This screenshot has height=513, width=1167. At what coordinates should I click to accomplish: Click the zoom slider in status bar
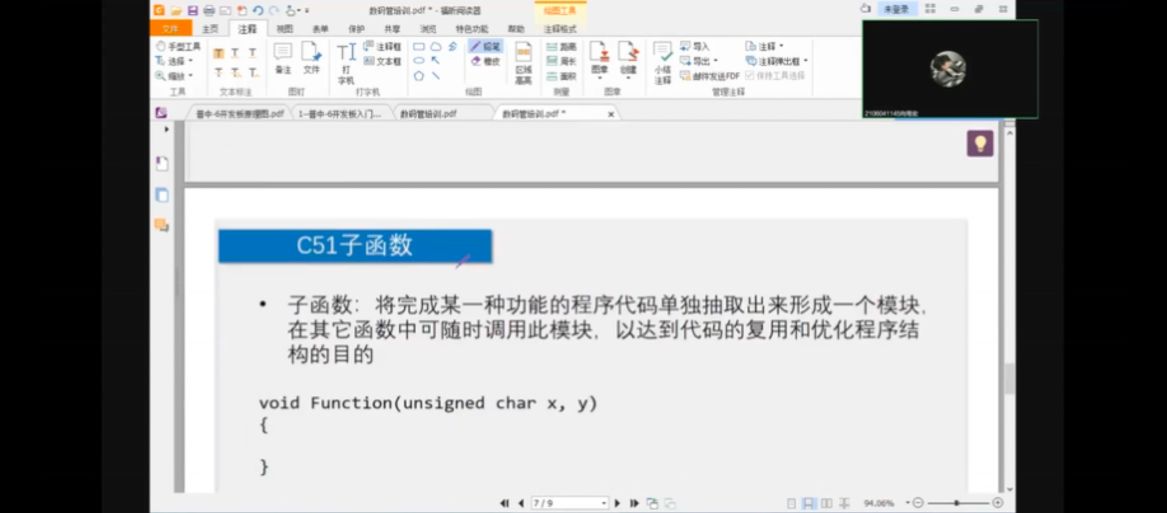pos(956,503)
